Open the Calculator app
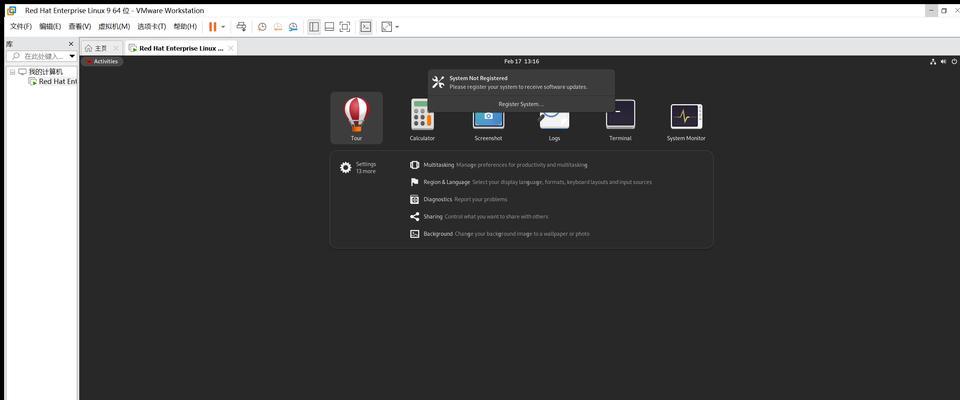 click(x=422, y=118)
